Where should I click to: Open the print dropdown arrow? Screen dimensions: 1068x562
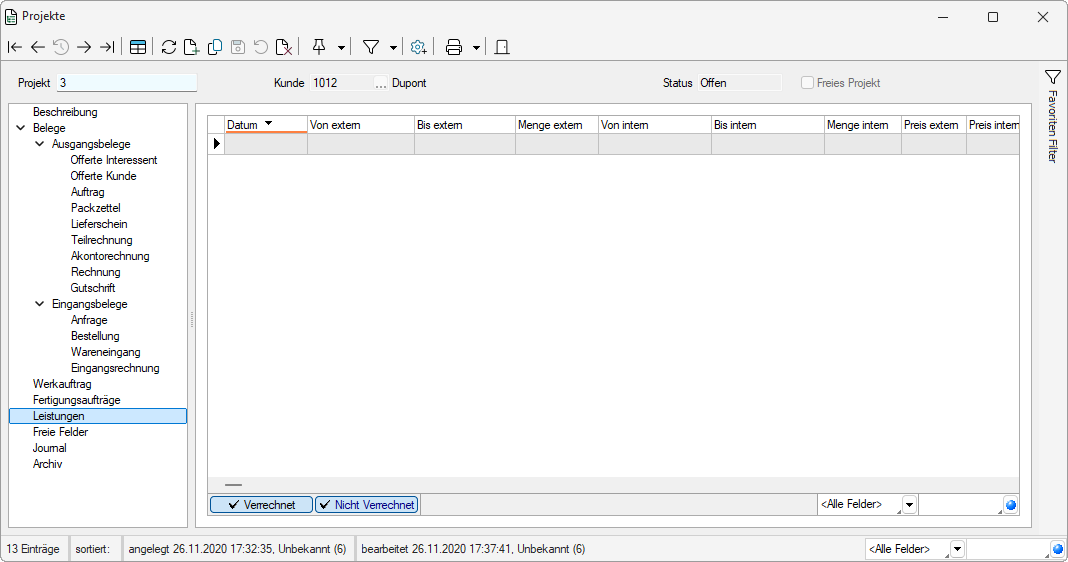pos(476,48)
